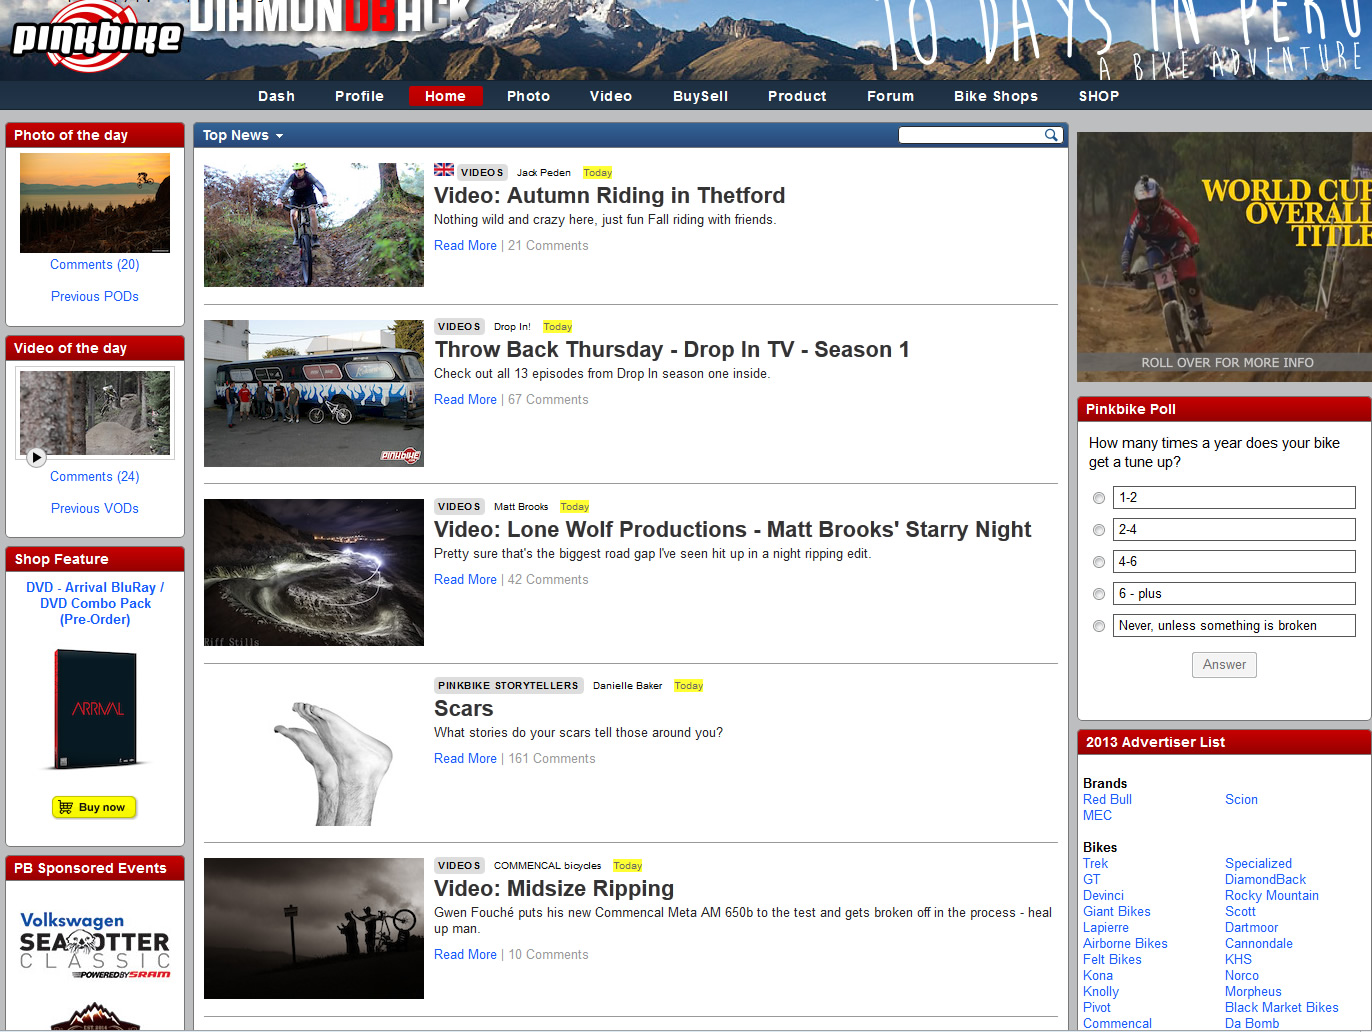Screen dimensions: 1372x1032
Task: Submit the poll with Answer button
Action: click(1224, 665)
